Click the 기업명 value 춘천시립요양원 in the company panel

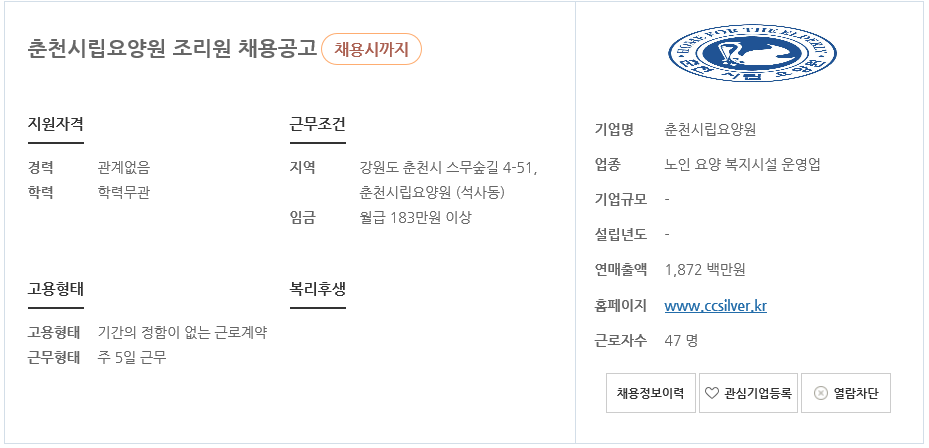710,130
